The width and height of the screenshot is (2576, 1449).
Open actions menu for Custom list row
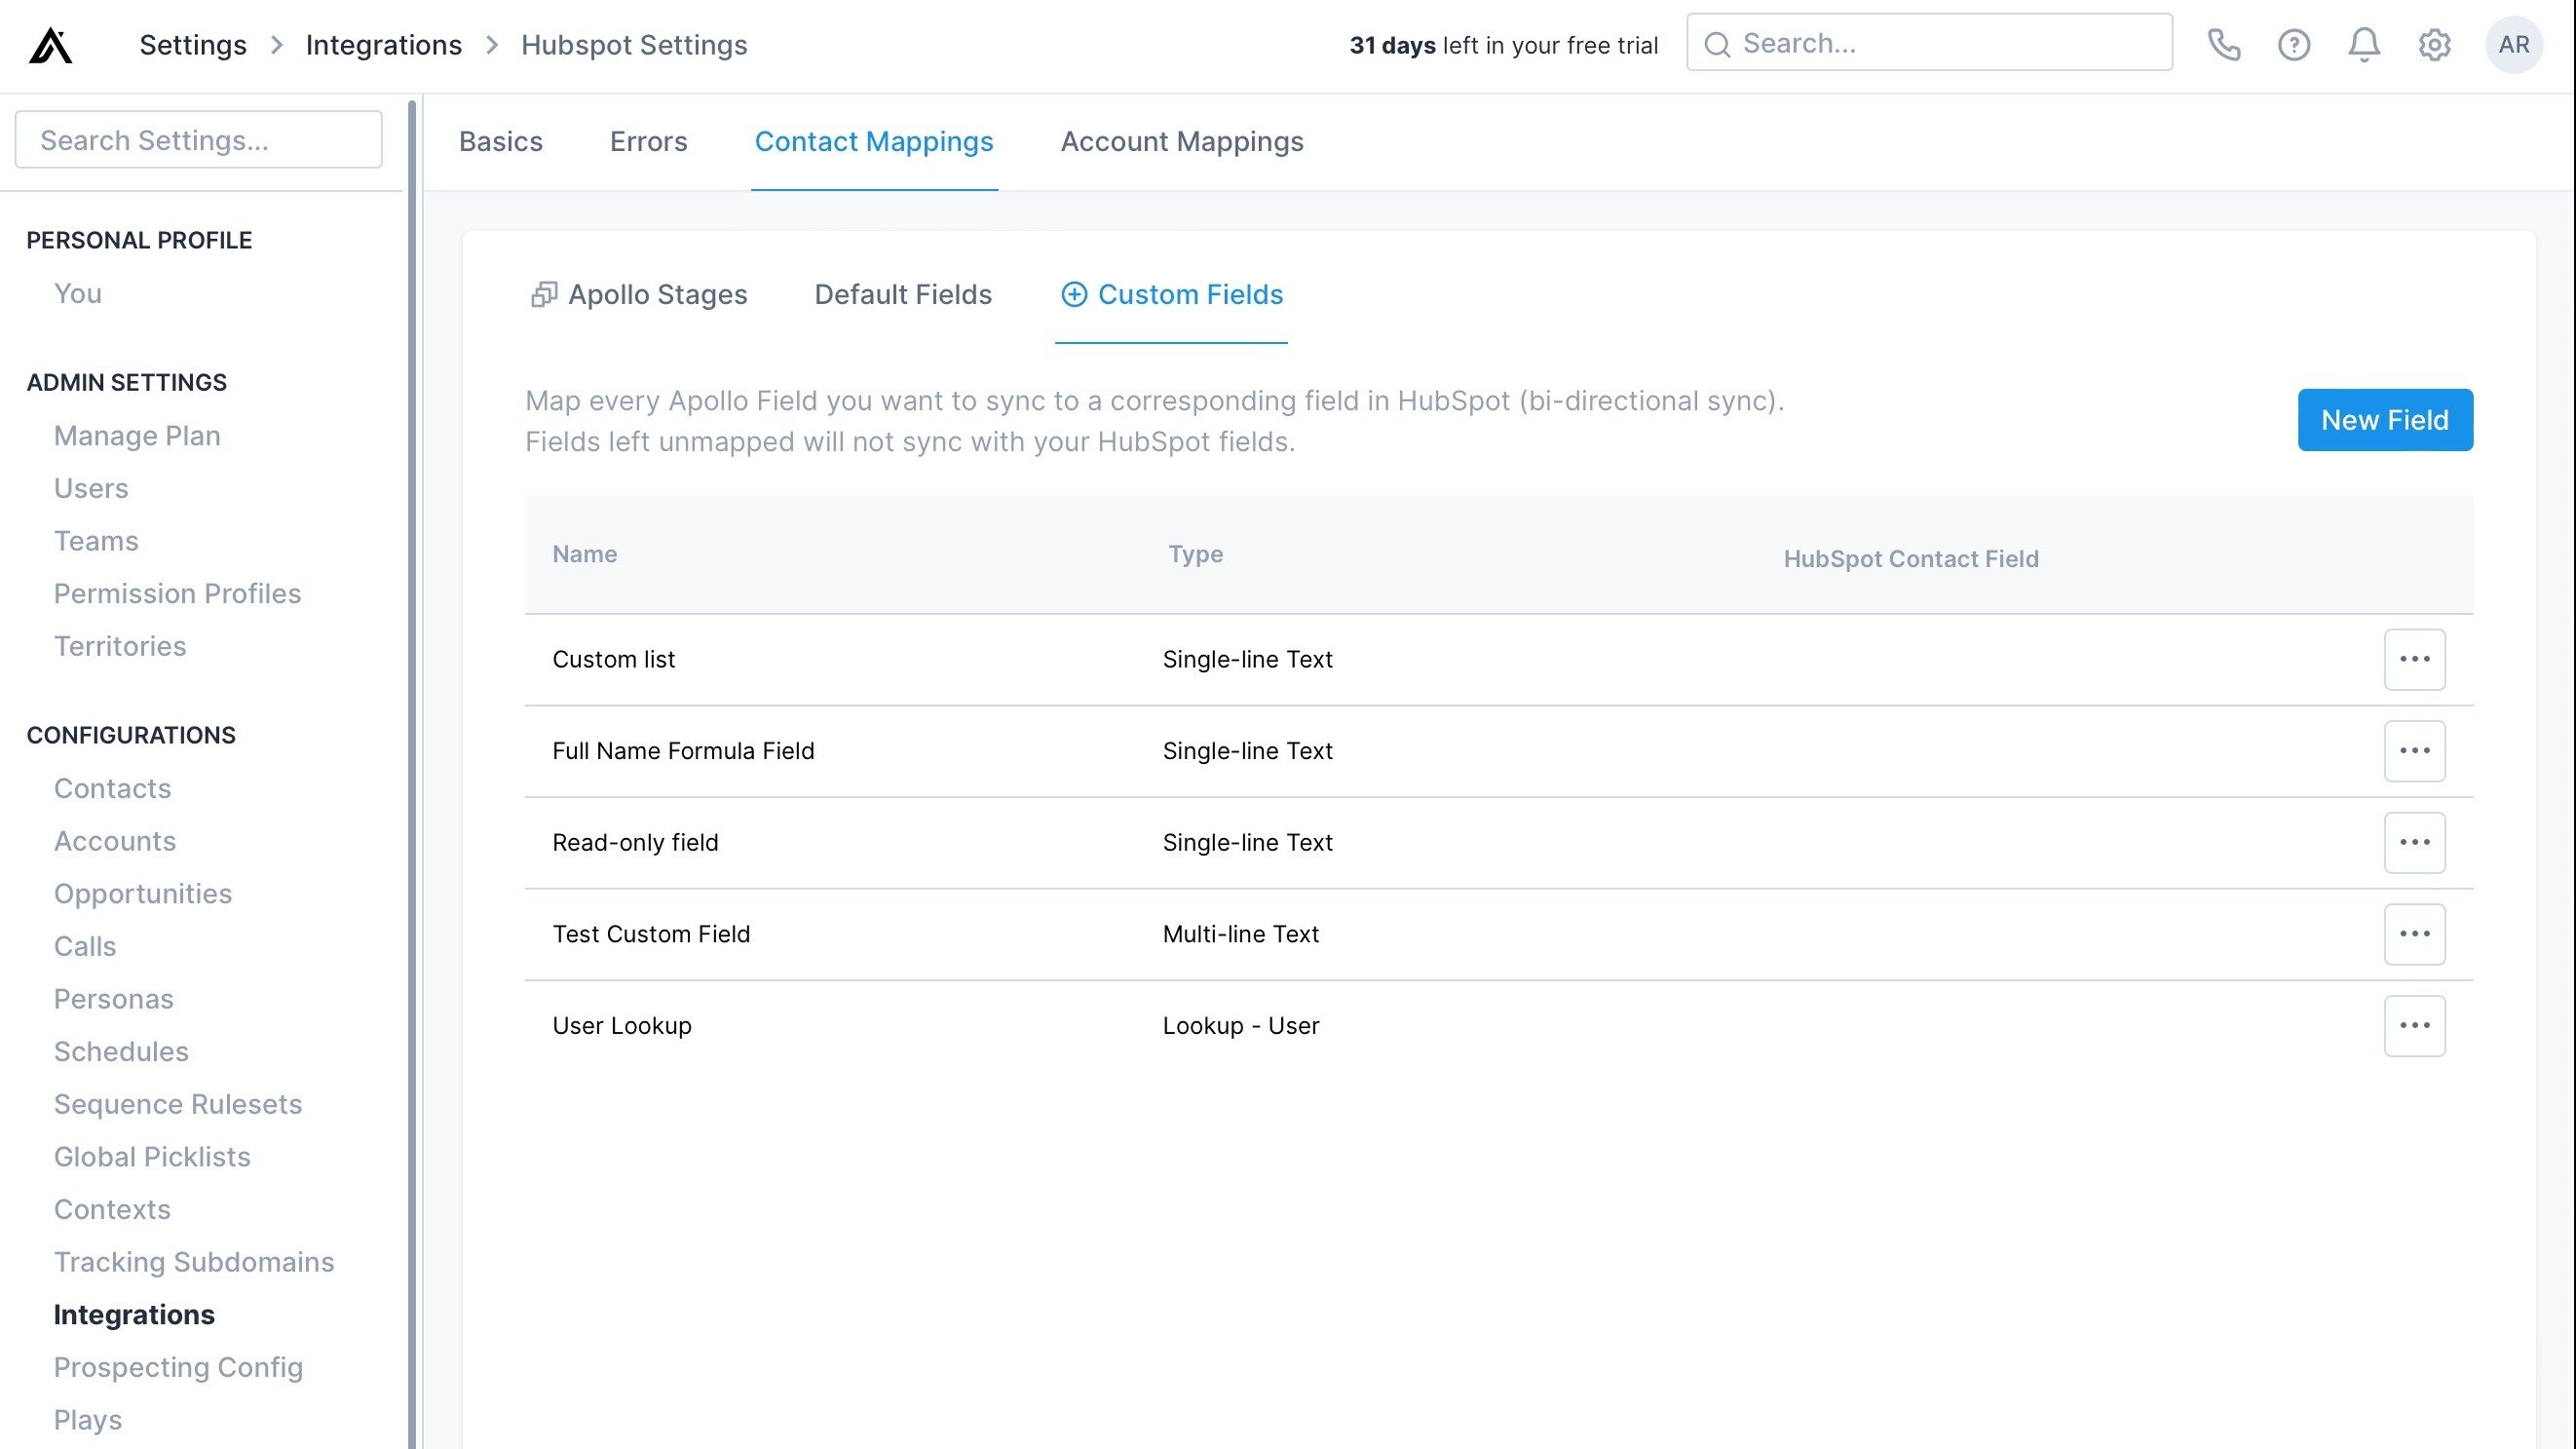coord(2415,659)
